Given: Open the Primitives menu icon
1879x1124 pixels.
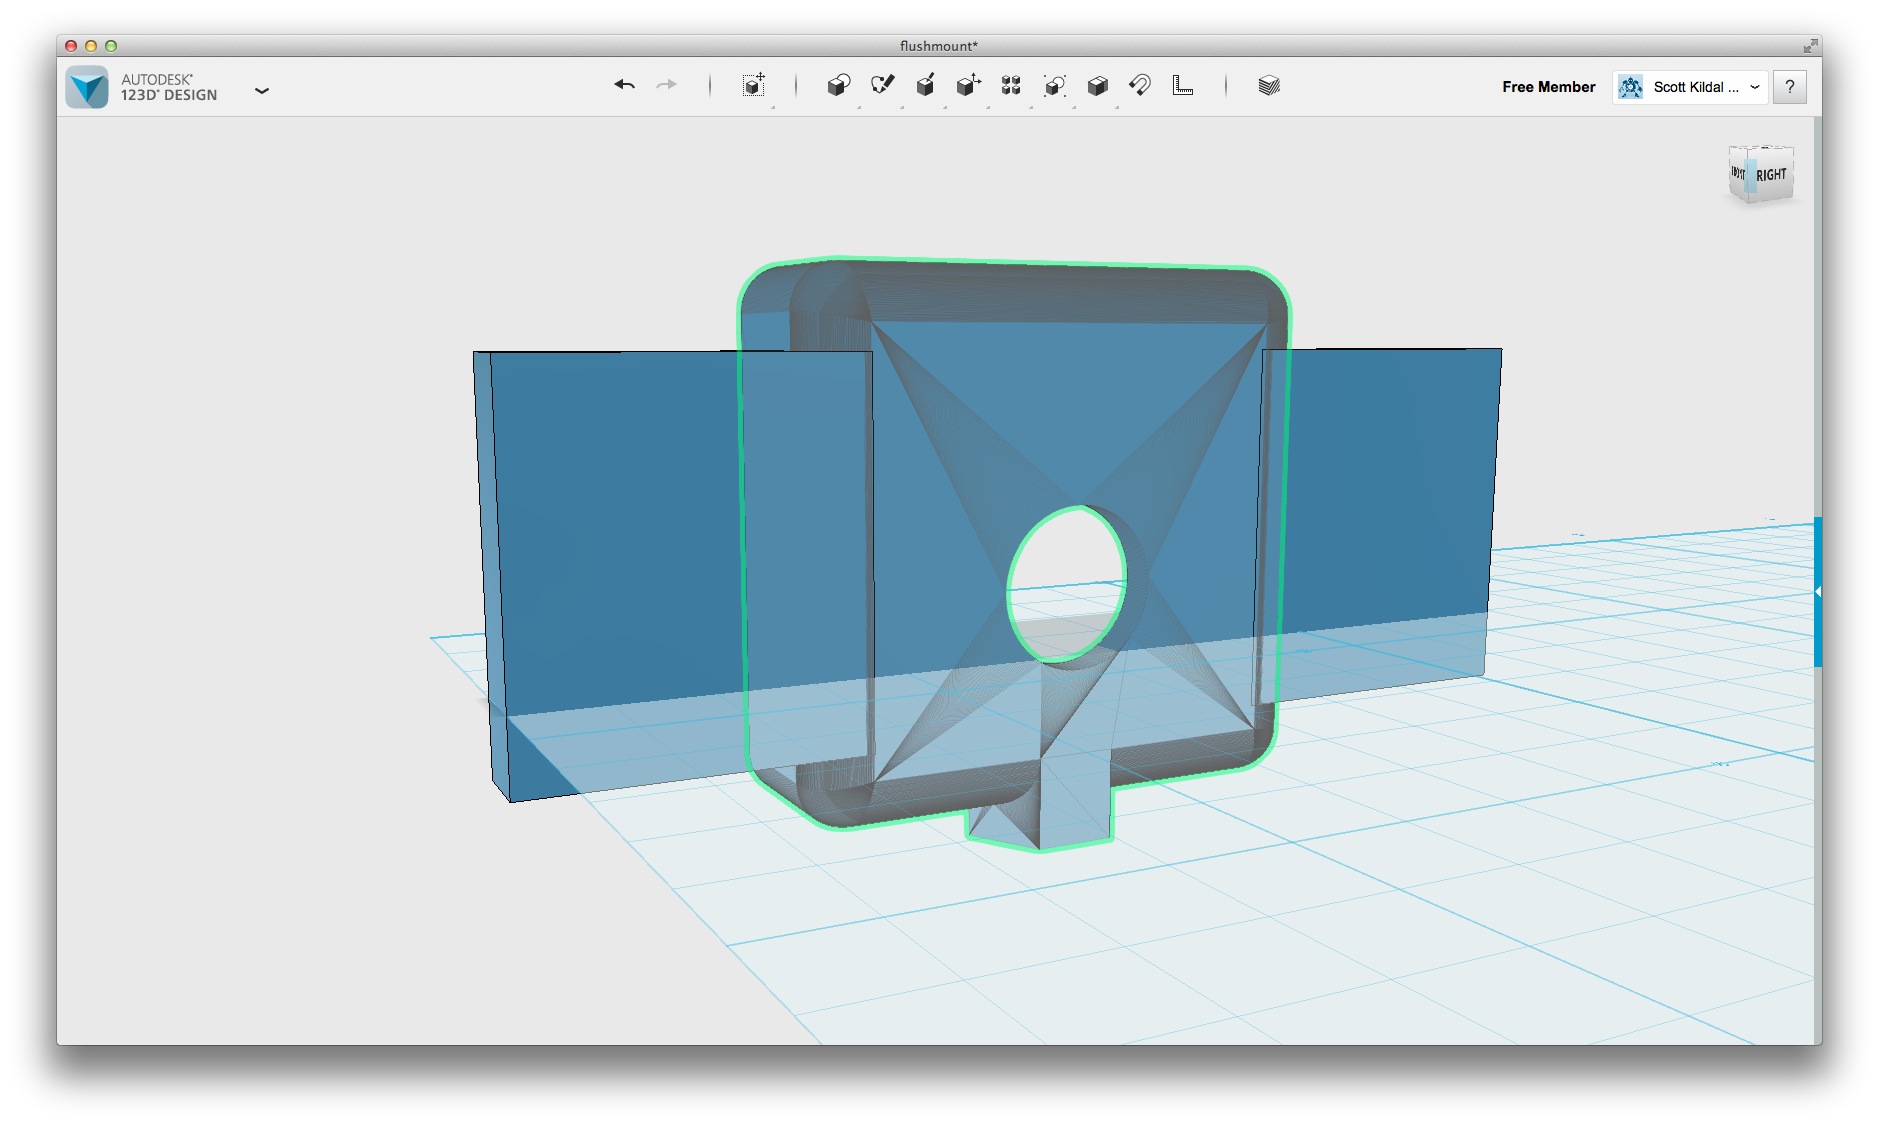Looking at the screenshot, I should coord(838,86).
